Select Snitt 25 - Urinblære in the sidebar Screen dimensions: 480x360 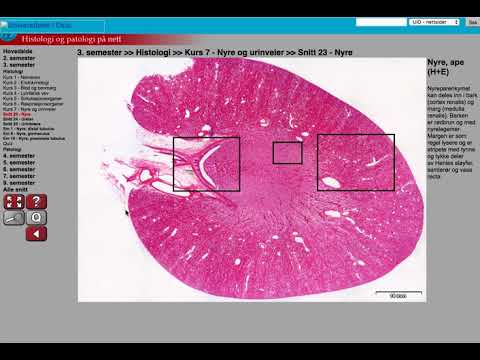coord(22,124)
